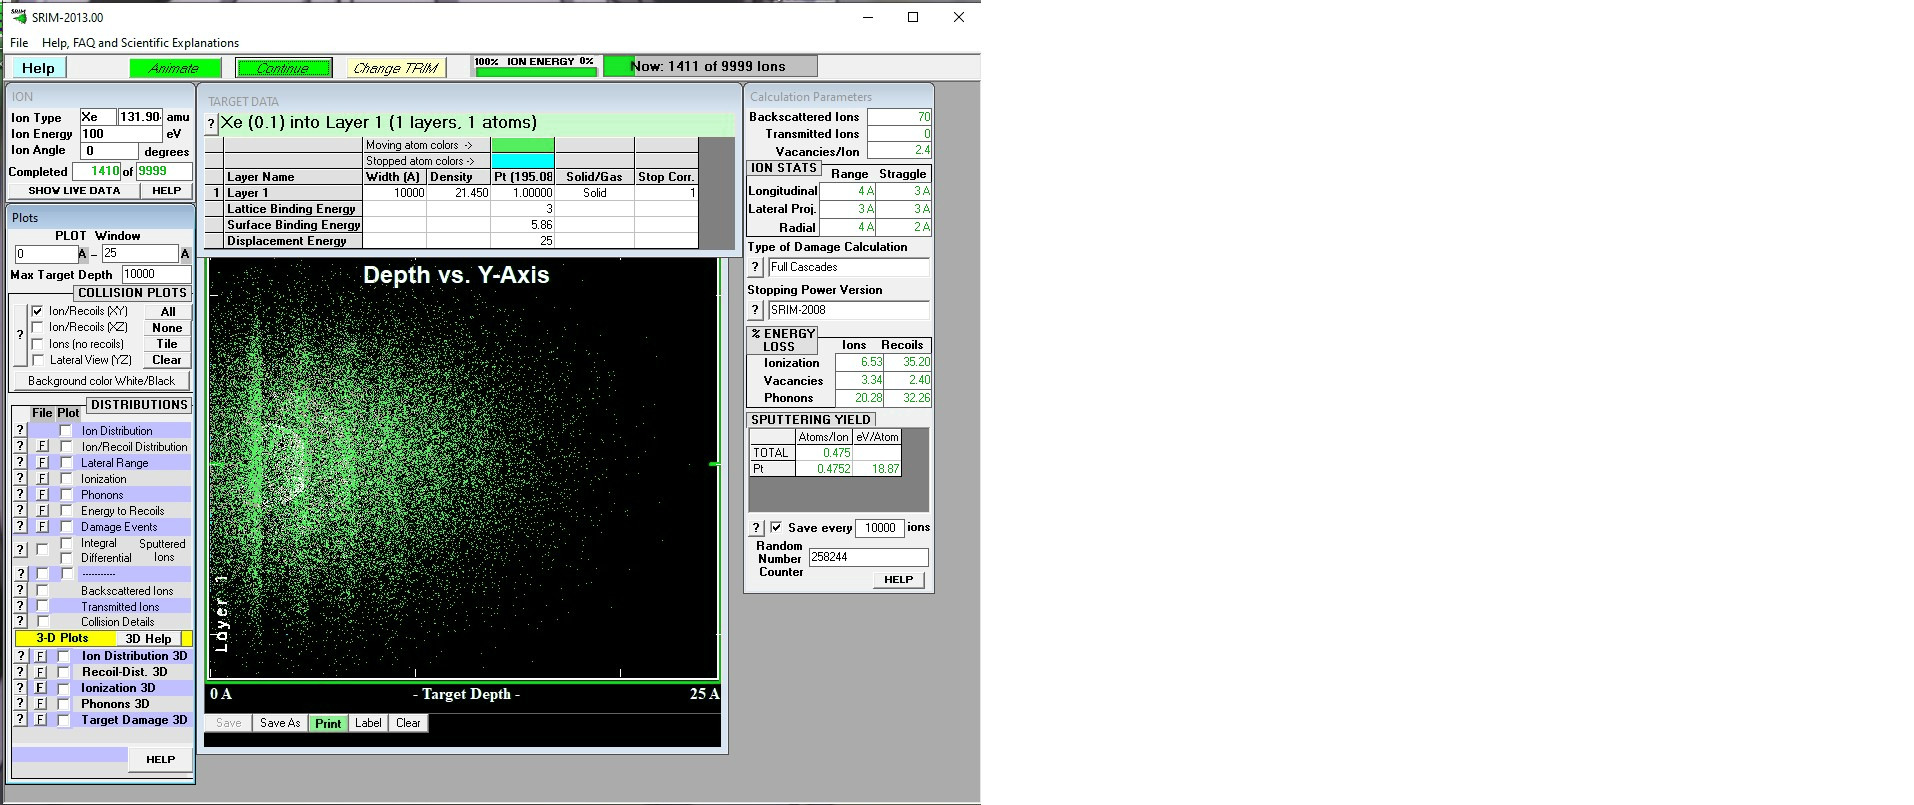Image resolution: width=1914 pixels, height=805 pixels.
Task: Click the Type of Damage Calculation field
Action: click(x=848, y=267)
